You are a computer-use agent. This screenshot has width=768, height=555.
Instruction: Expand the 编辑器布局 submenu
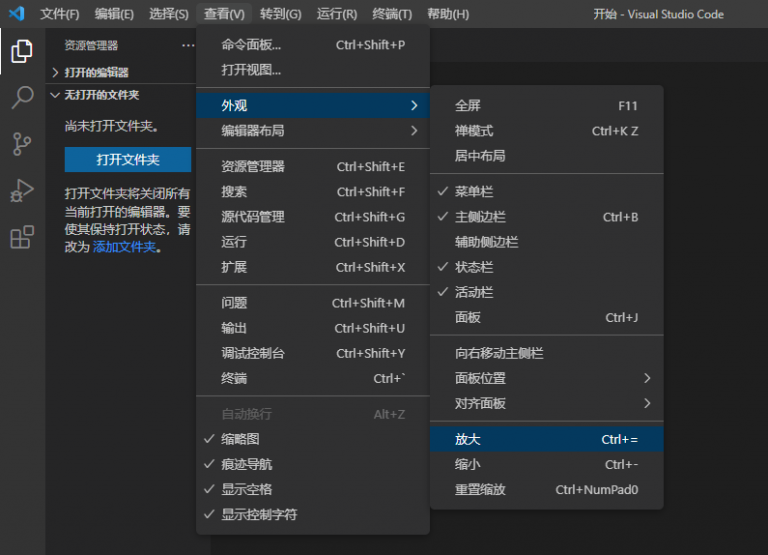[313, 131]
